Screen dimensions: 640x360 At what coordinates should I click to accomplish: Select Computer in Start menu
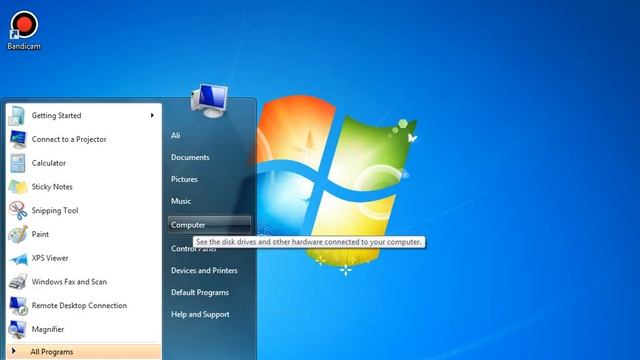click(209, 225)
